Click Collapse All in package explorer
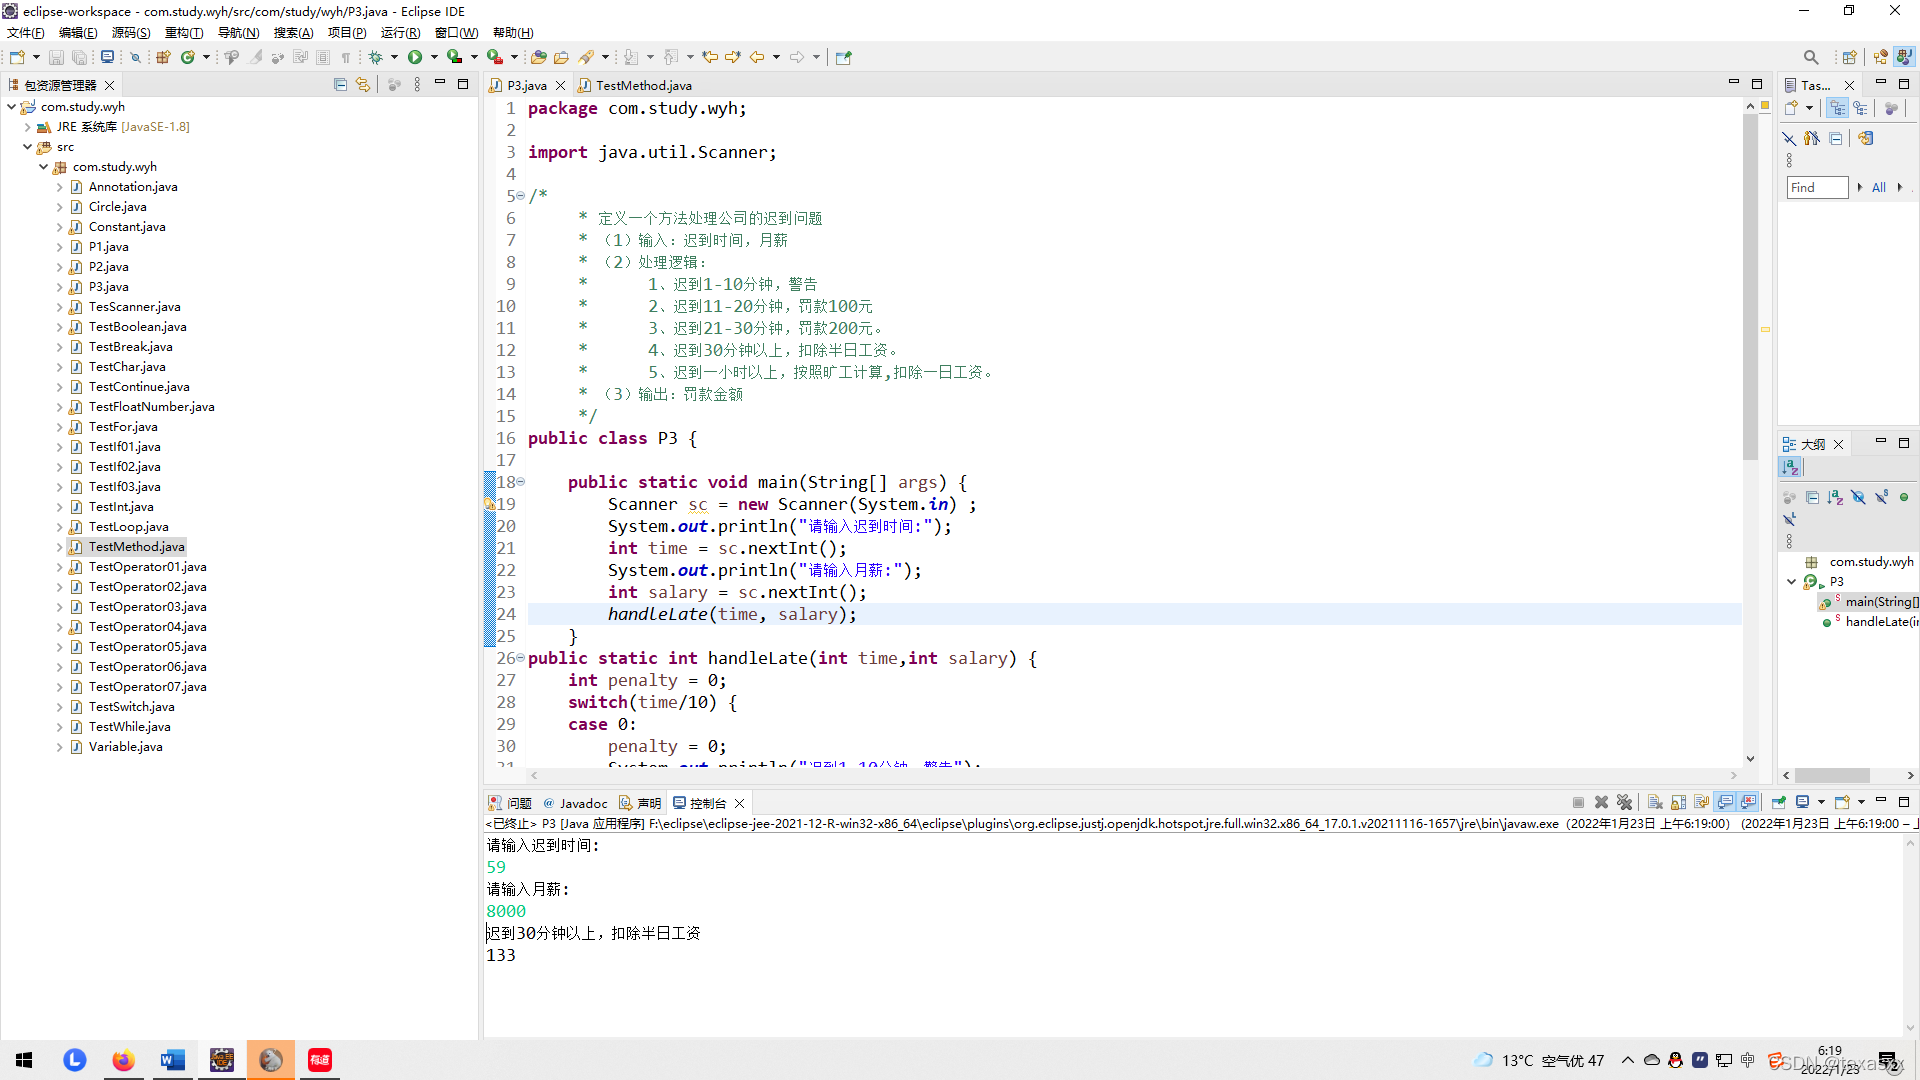Viewport: 1920px width, 1080px height. pos(340,85)
